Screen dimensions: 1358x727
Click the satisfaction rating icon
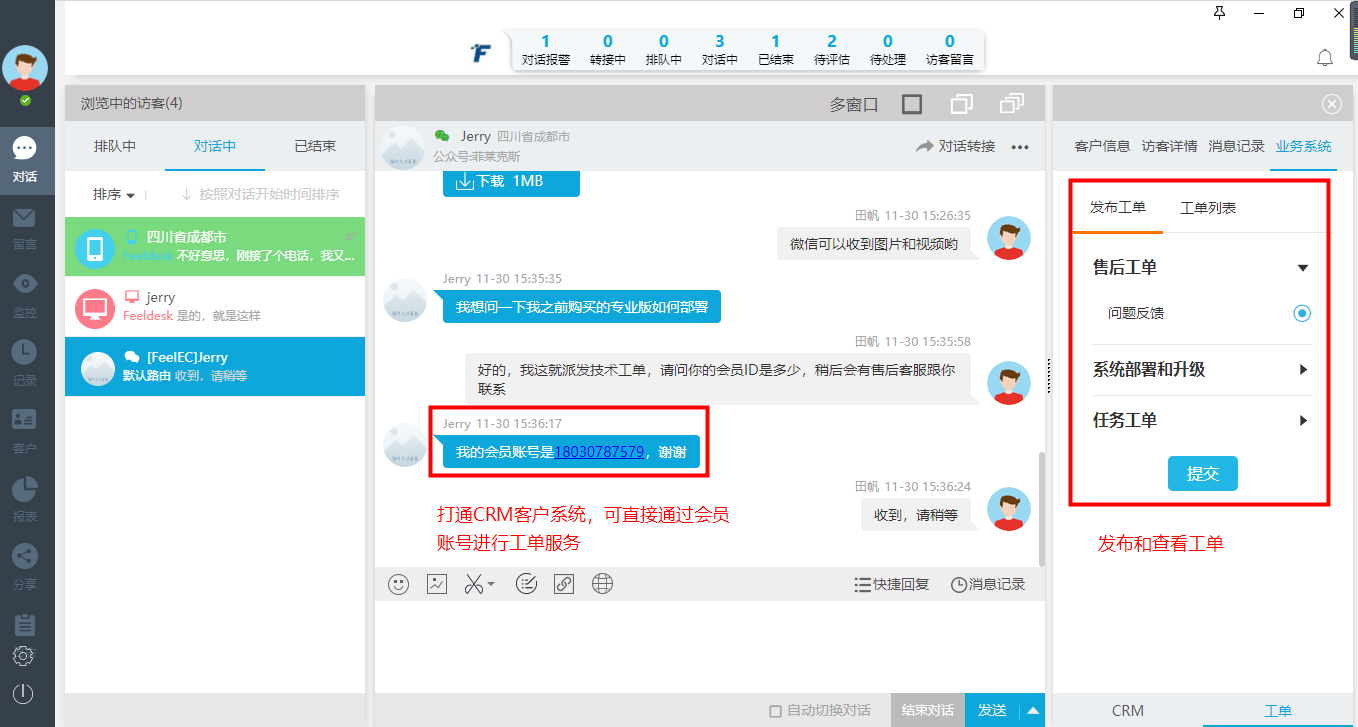(x=527, y=585)
